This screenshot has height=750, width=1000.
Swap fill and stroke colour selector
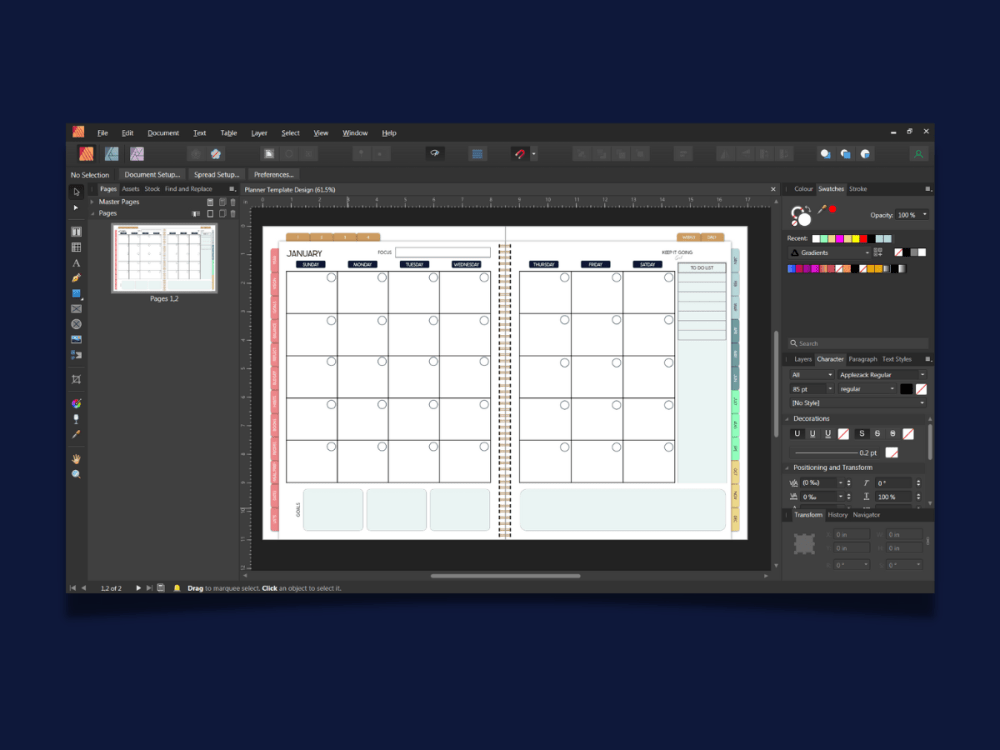pyautogui.click(x=806, y=208)
